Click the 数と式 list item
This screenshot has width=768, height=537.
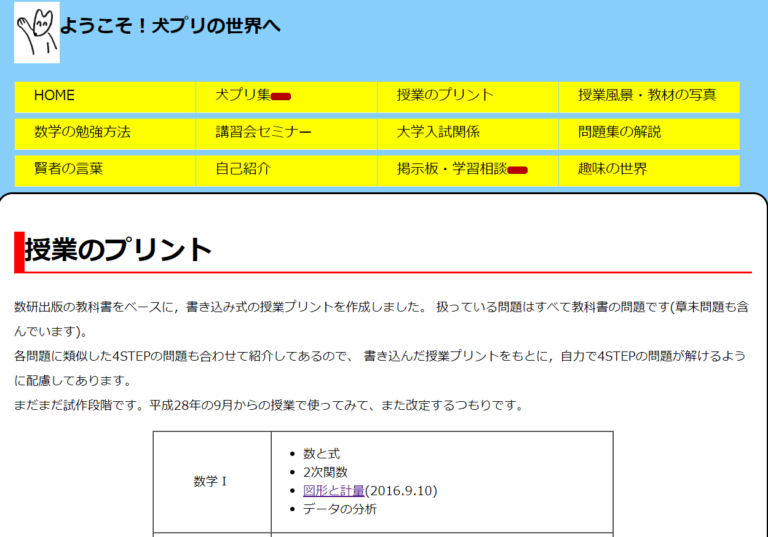(321, 454)
